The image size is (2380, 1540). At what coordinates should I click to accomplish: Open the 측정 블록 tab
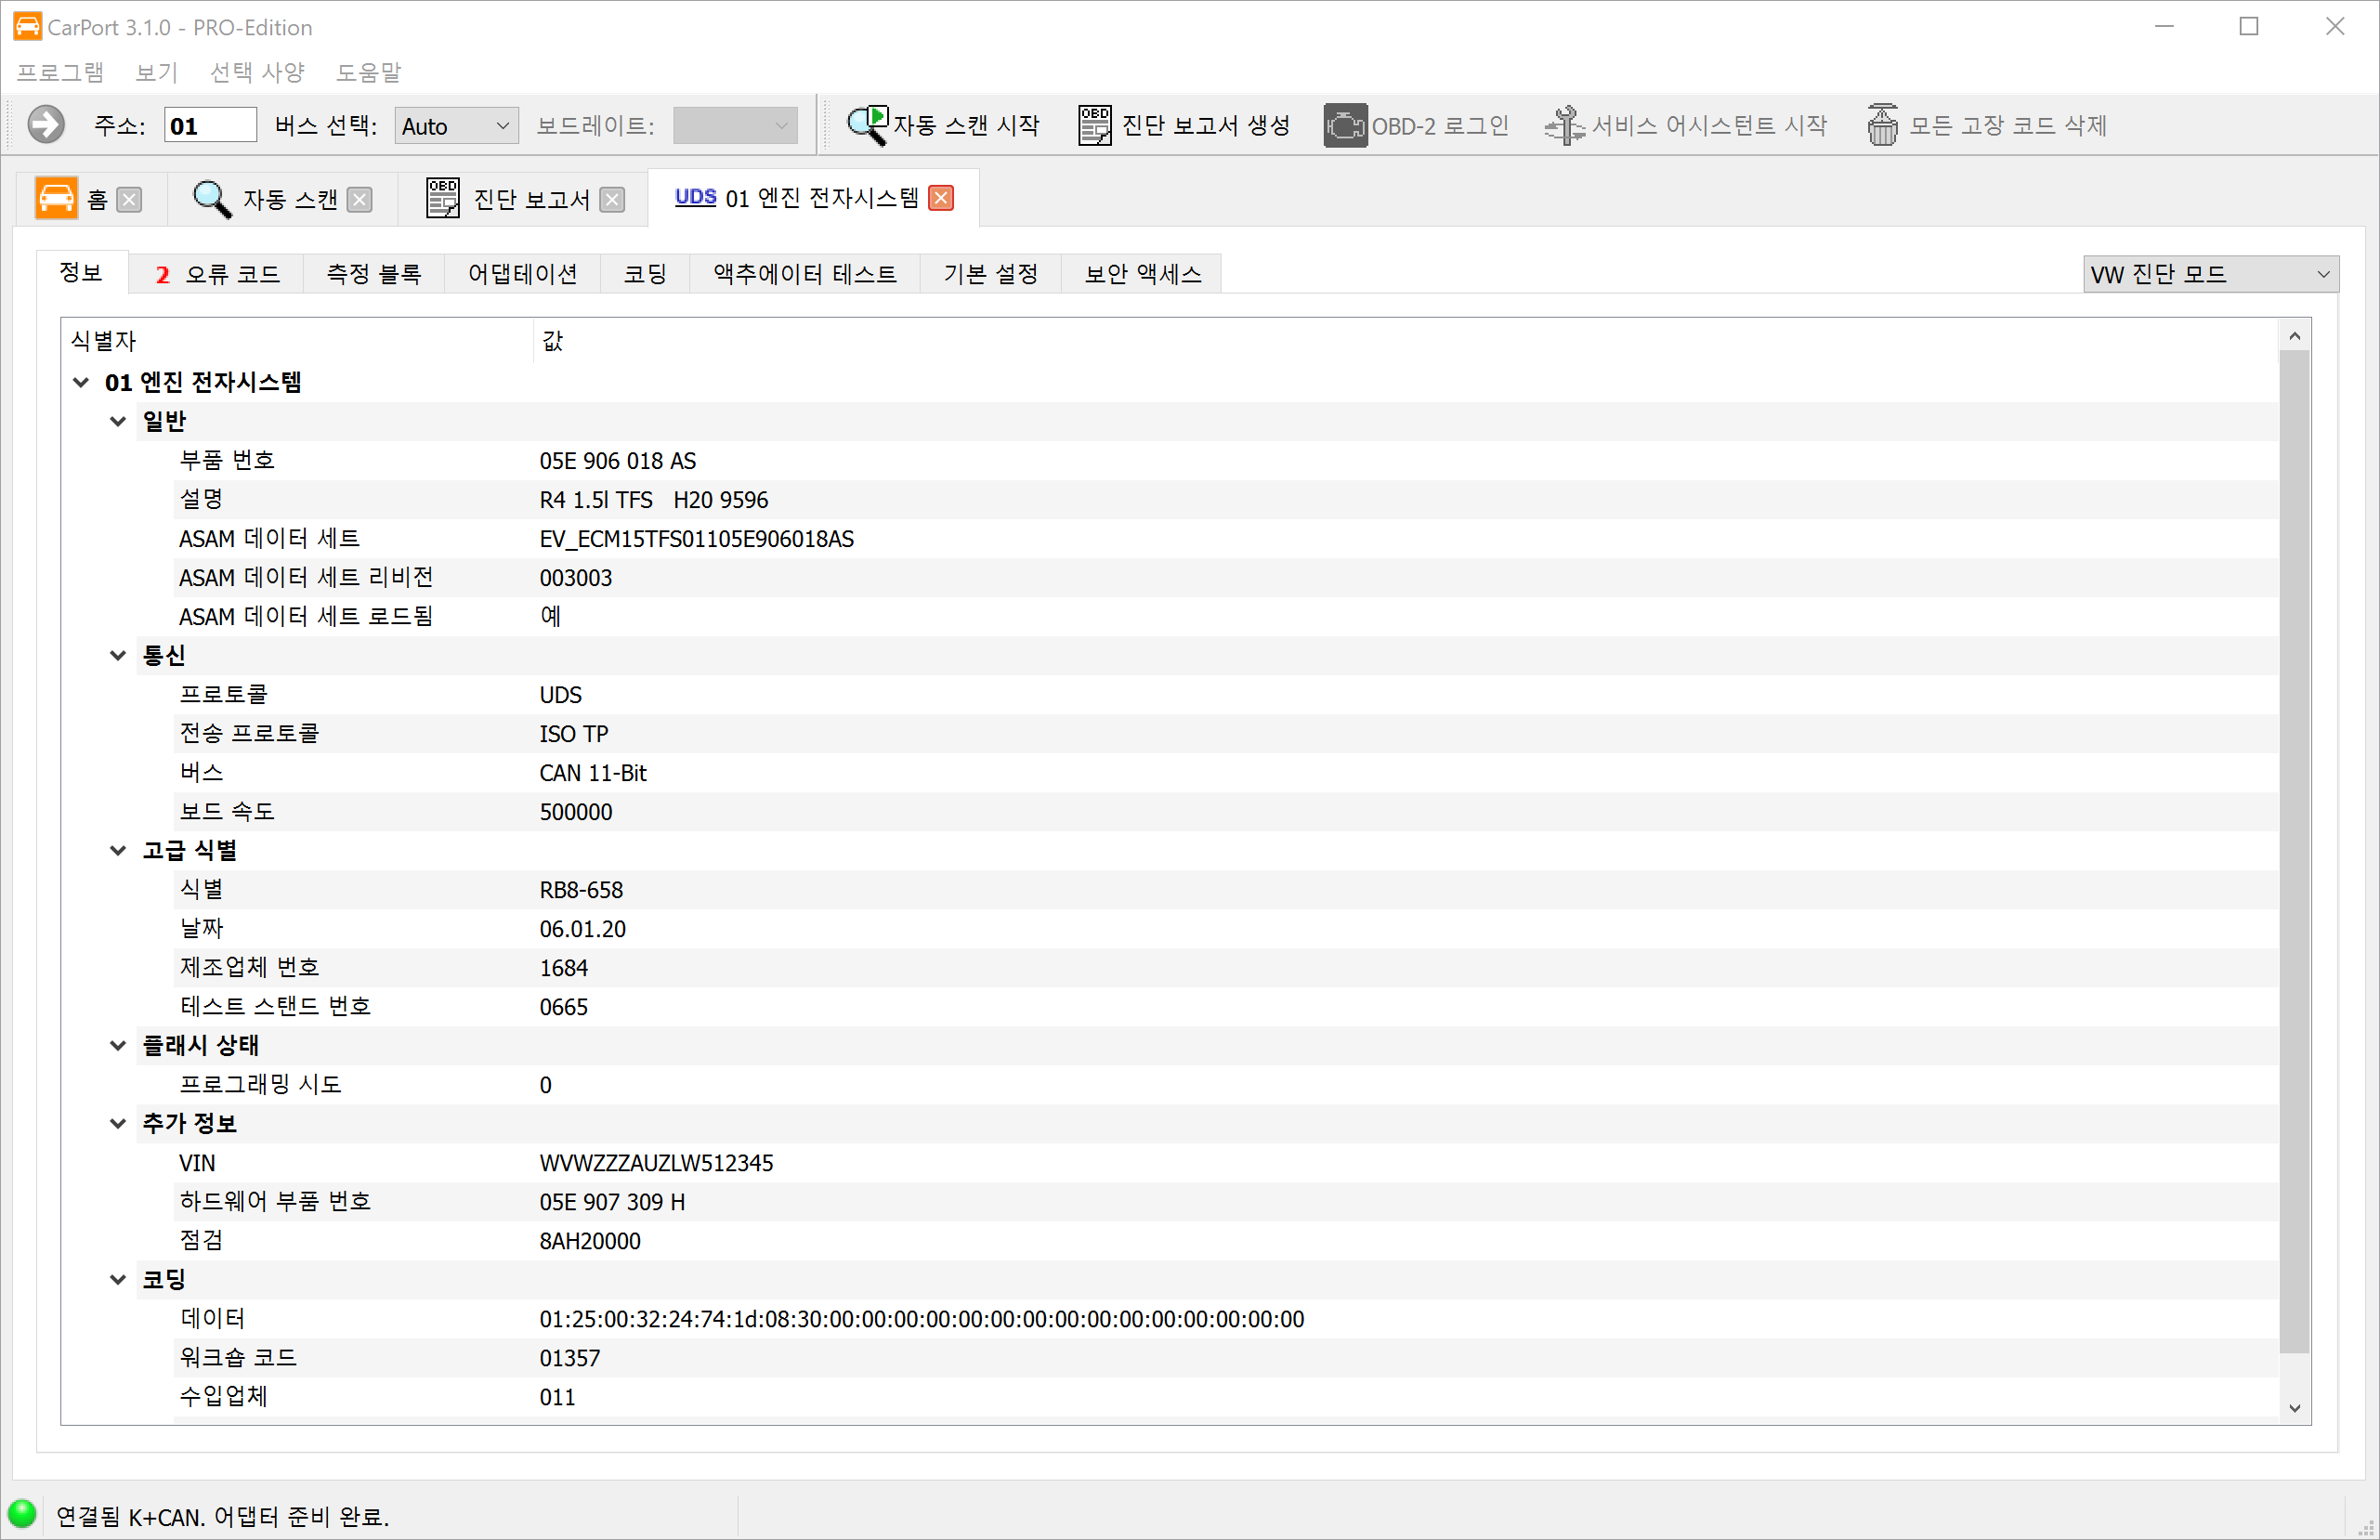coord(374,274)
